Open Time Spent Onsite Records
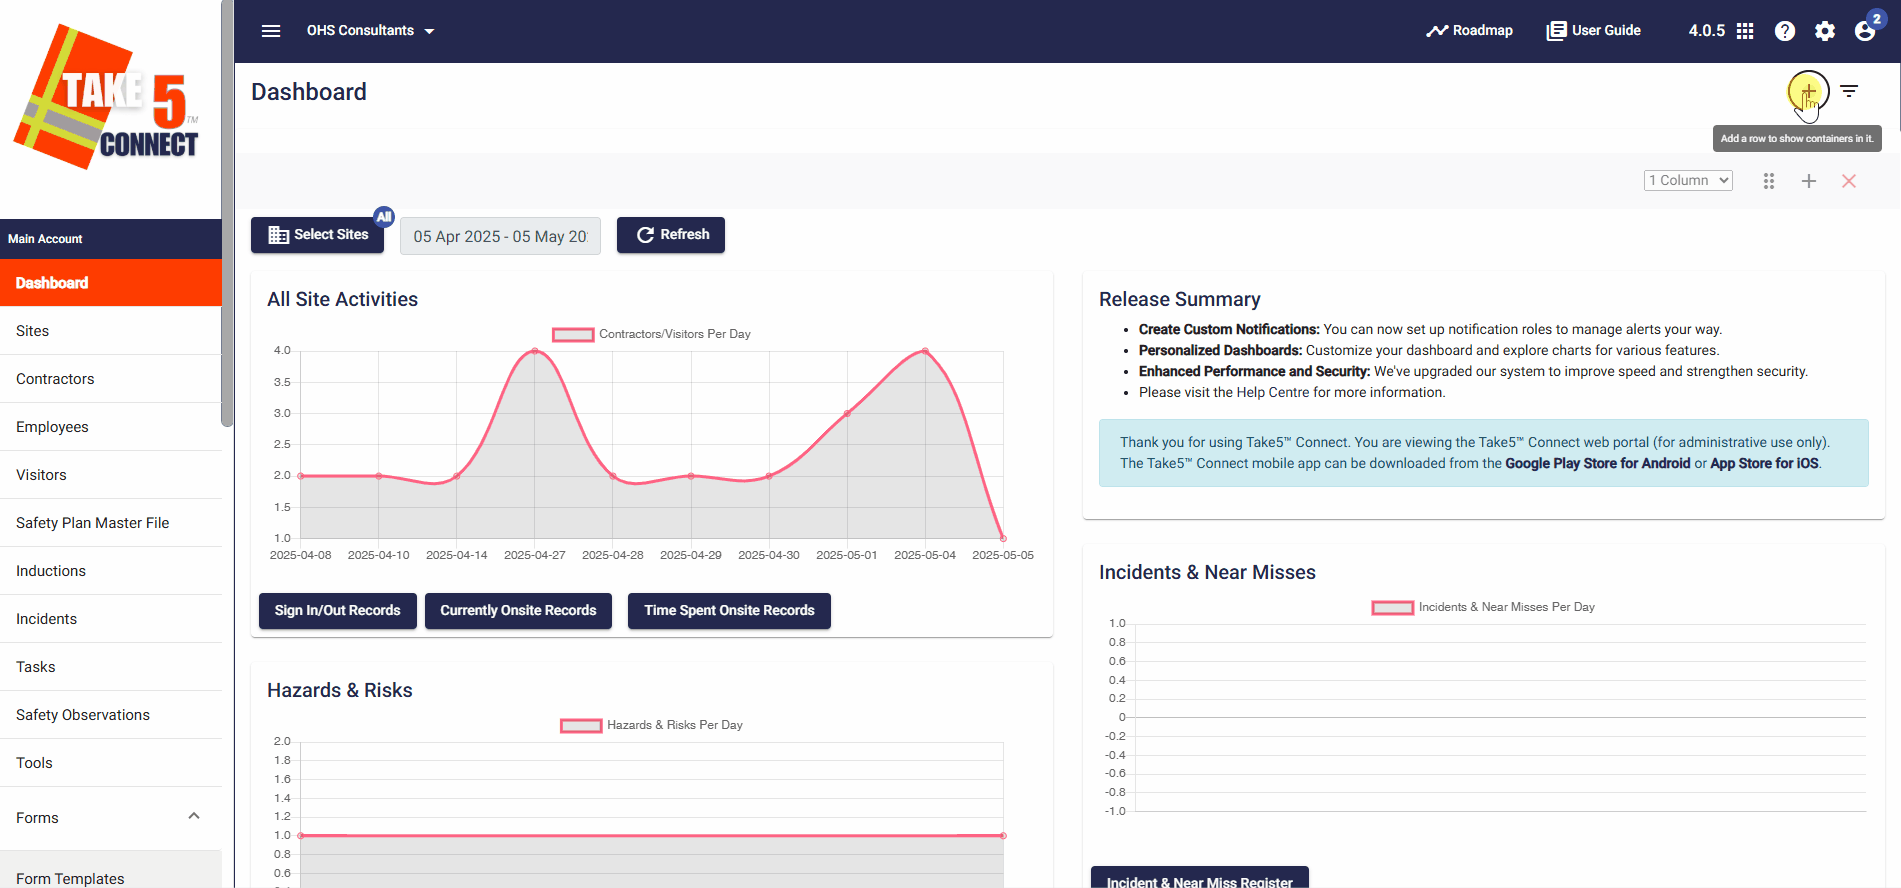 pos(729,611)
